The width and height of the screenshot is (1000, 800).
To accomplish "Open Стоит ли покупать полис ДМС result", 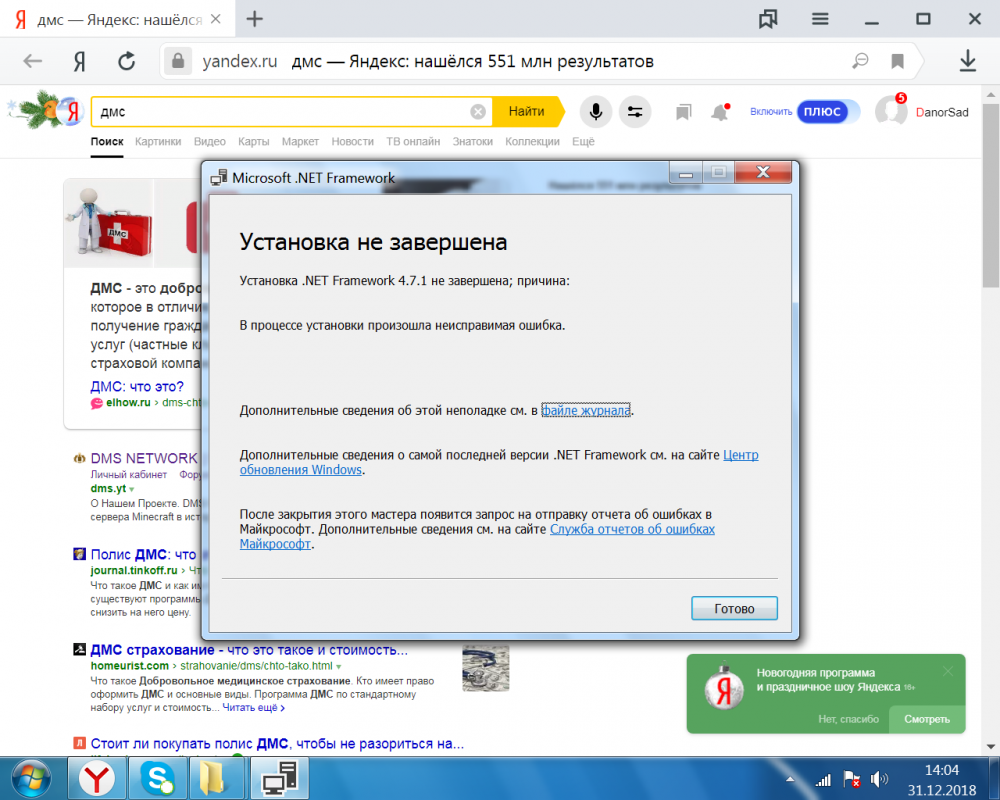I will tap(277, 744).
